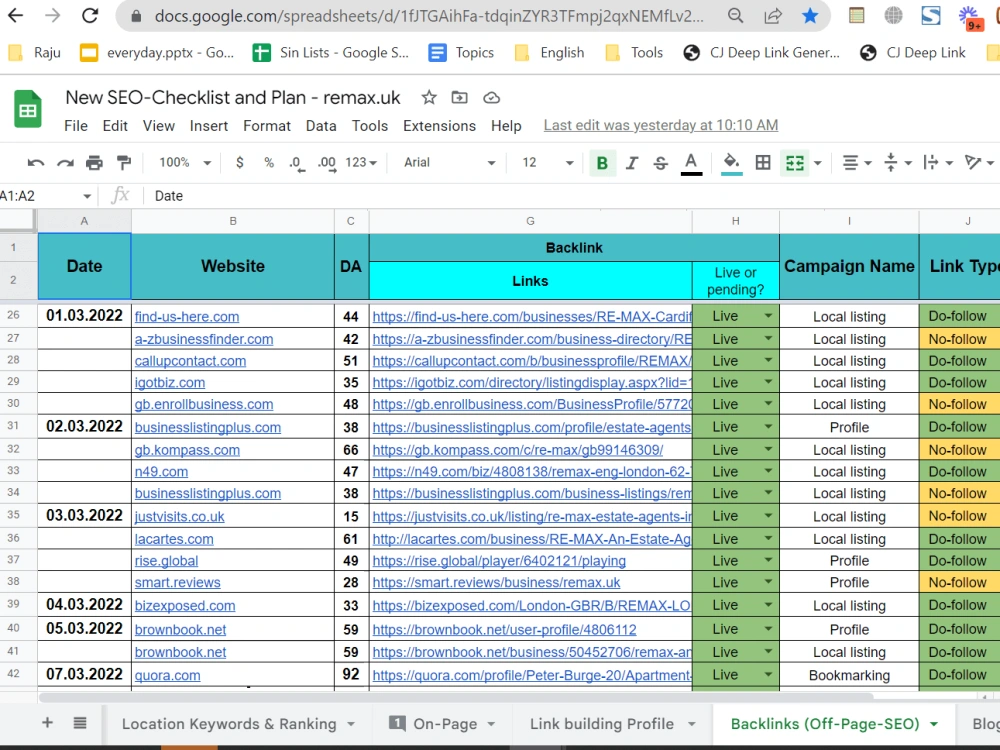Open text rotation dropdown

979,163
